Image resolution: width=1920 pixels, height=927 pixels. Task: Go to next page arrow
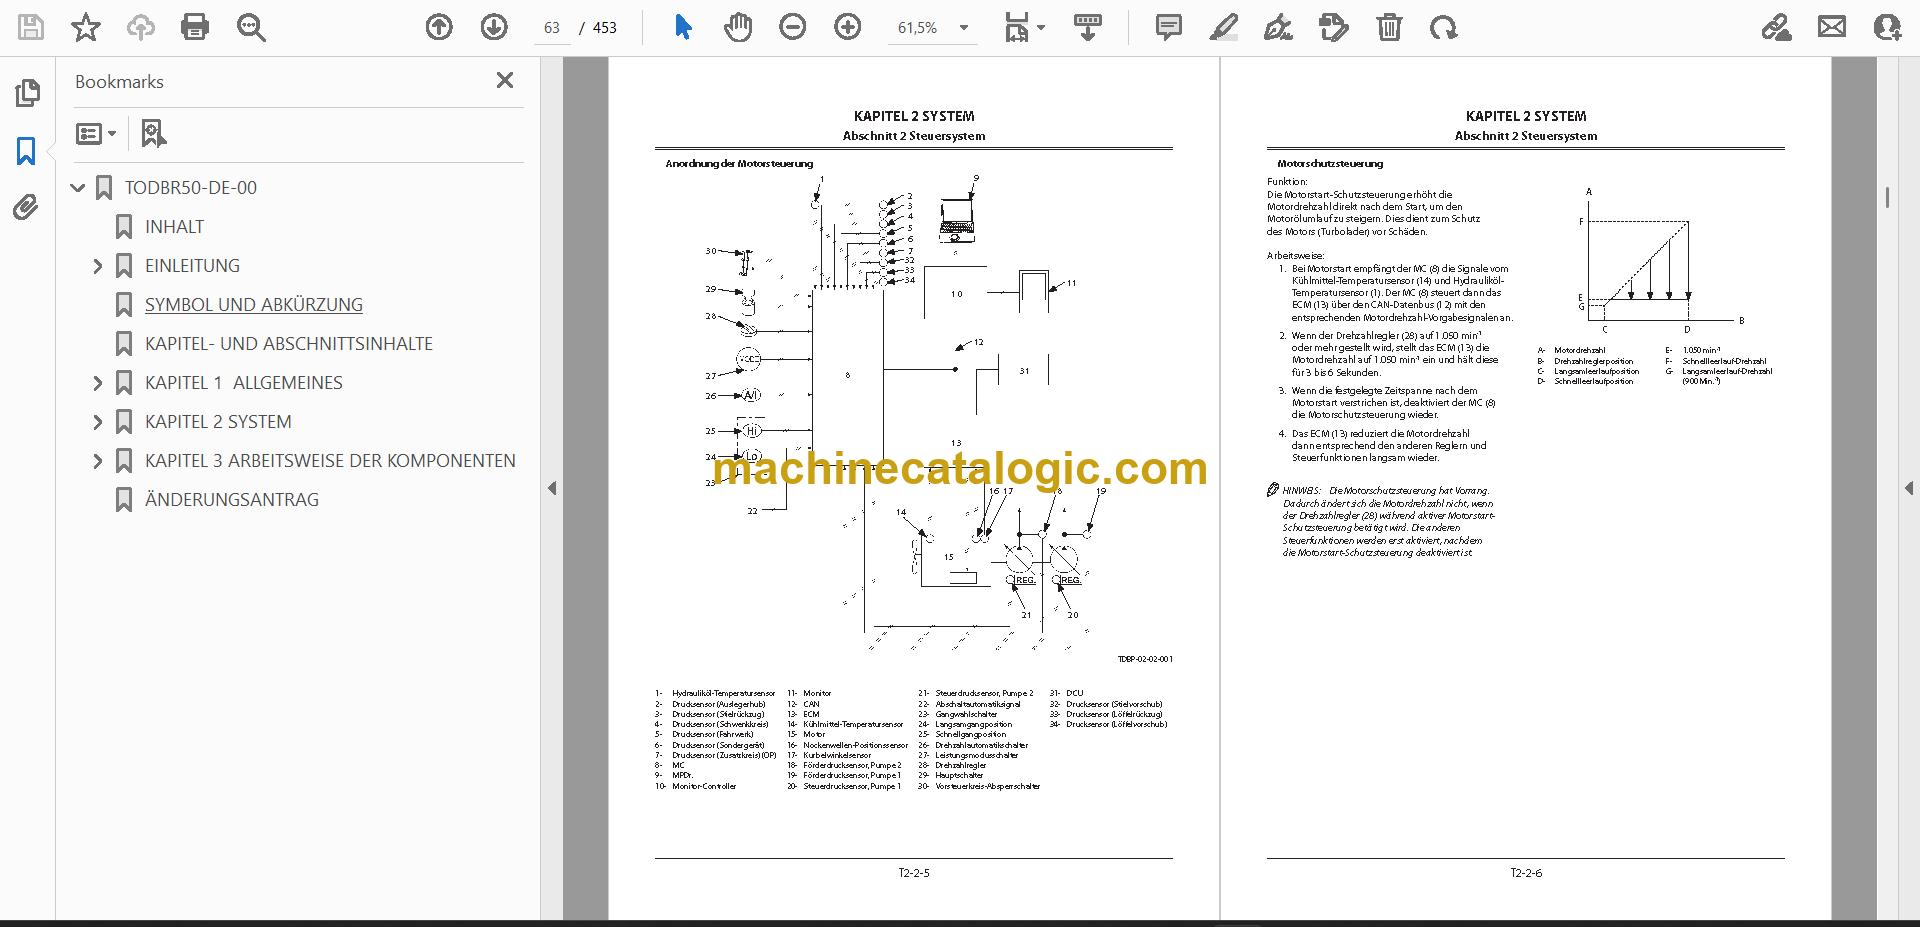(x=494, y=28)
